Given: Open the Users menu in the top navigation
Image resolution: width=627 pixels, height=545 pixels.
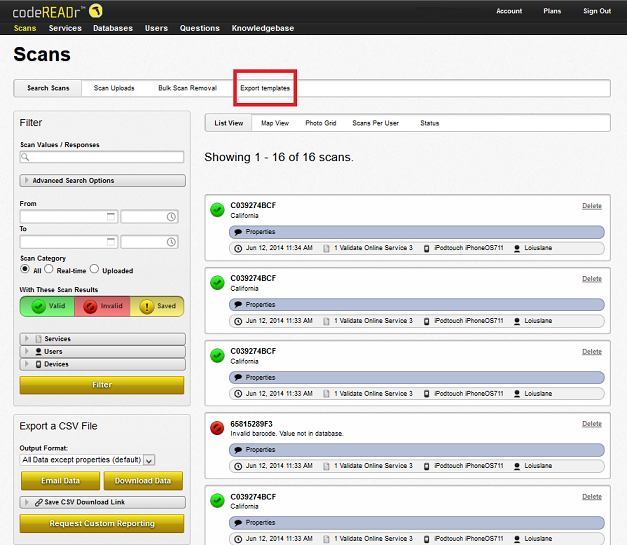Looking at the screenshot, I should (x=156, y=28).
